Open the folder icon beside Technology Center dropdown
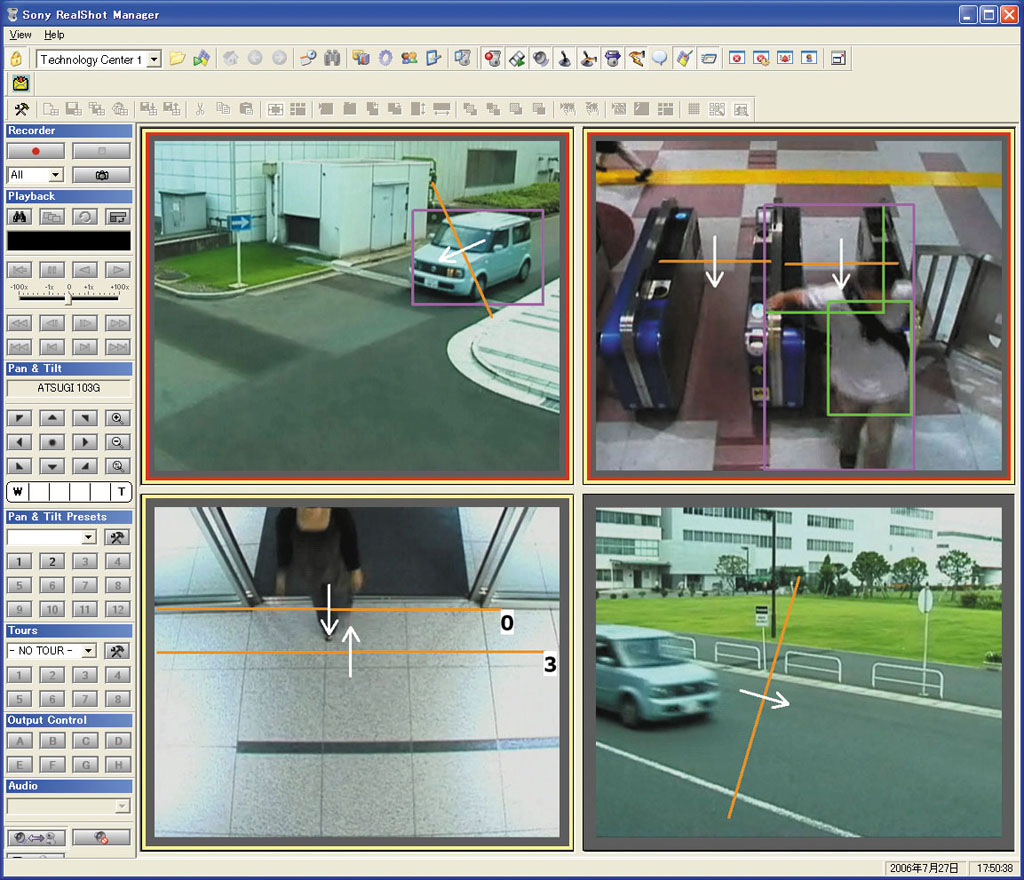1024x880 pixels. tap(177, 59)
